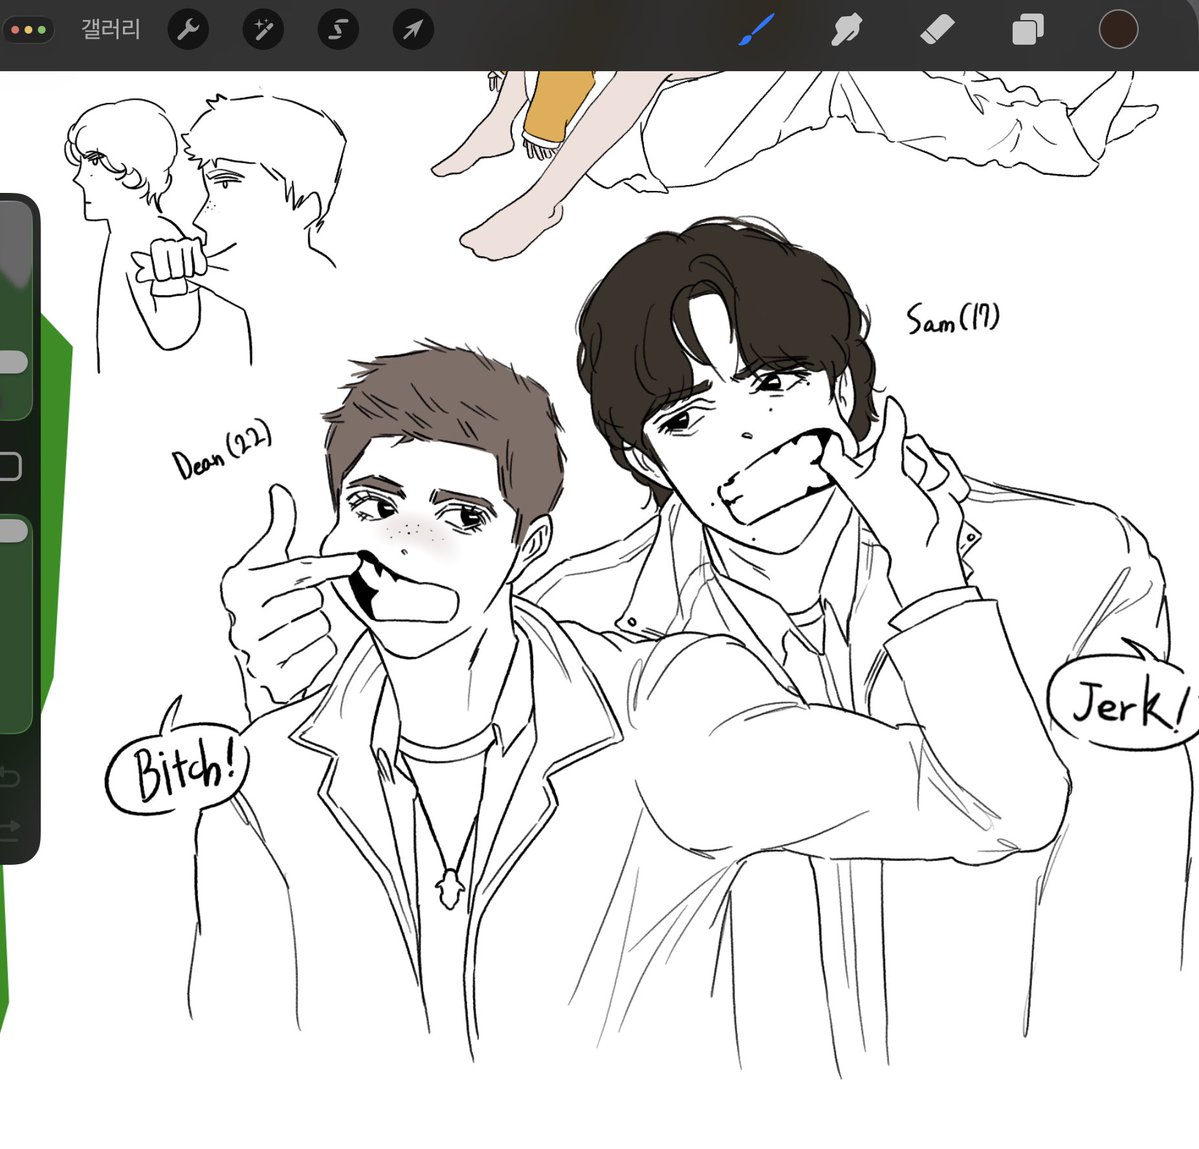Screen dimensions: 1199x1149
Task: Click the three-dot multitasking control
Action: pyautogui.click(x=28, y=31)
